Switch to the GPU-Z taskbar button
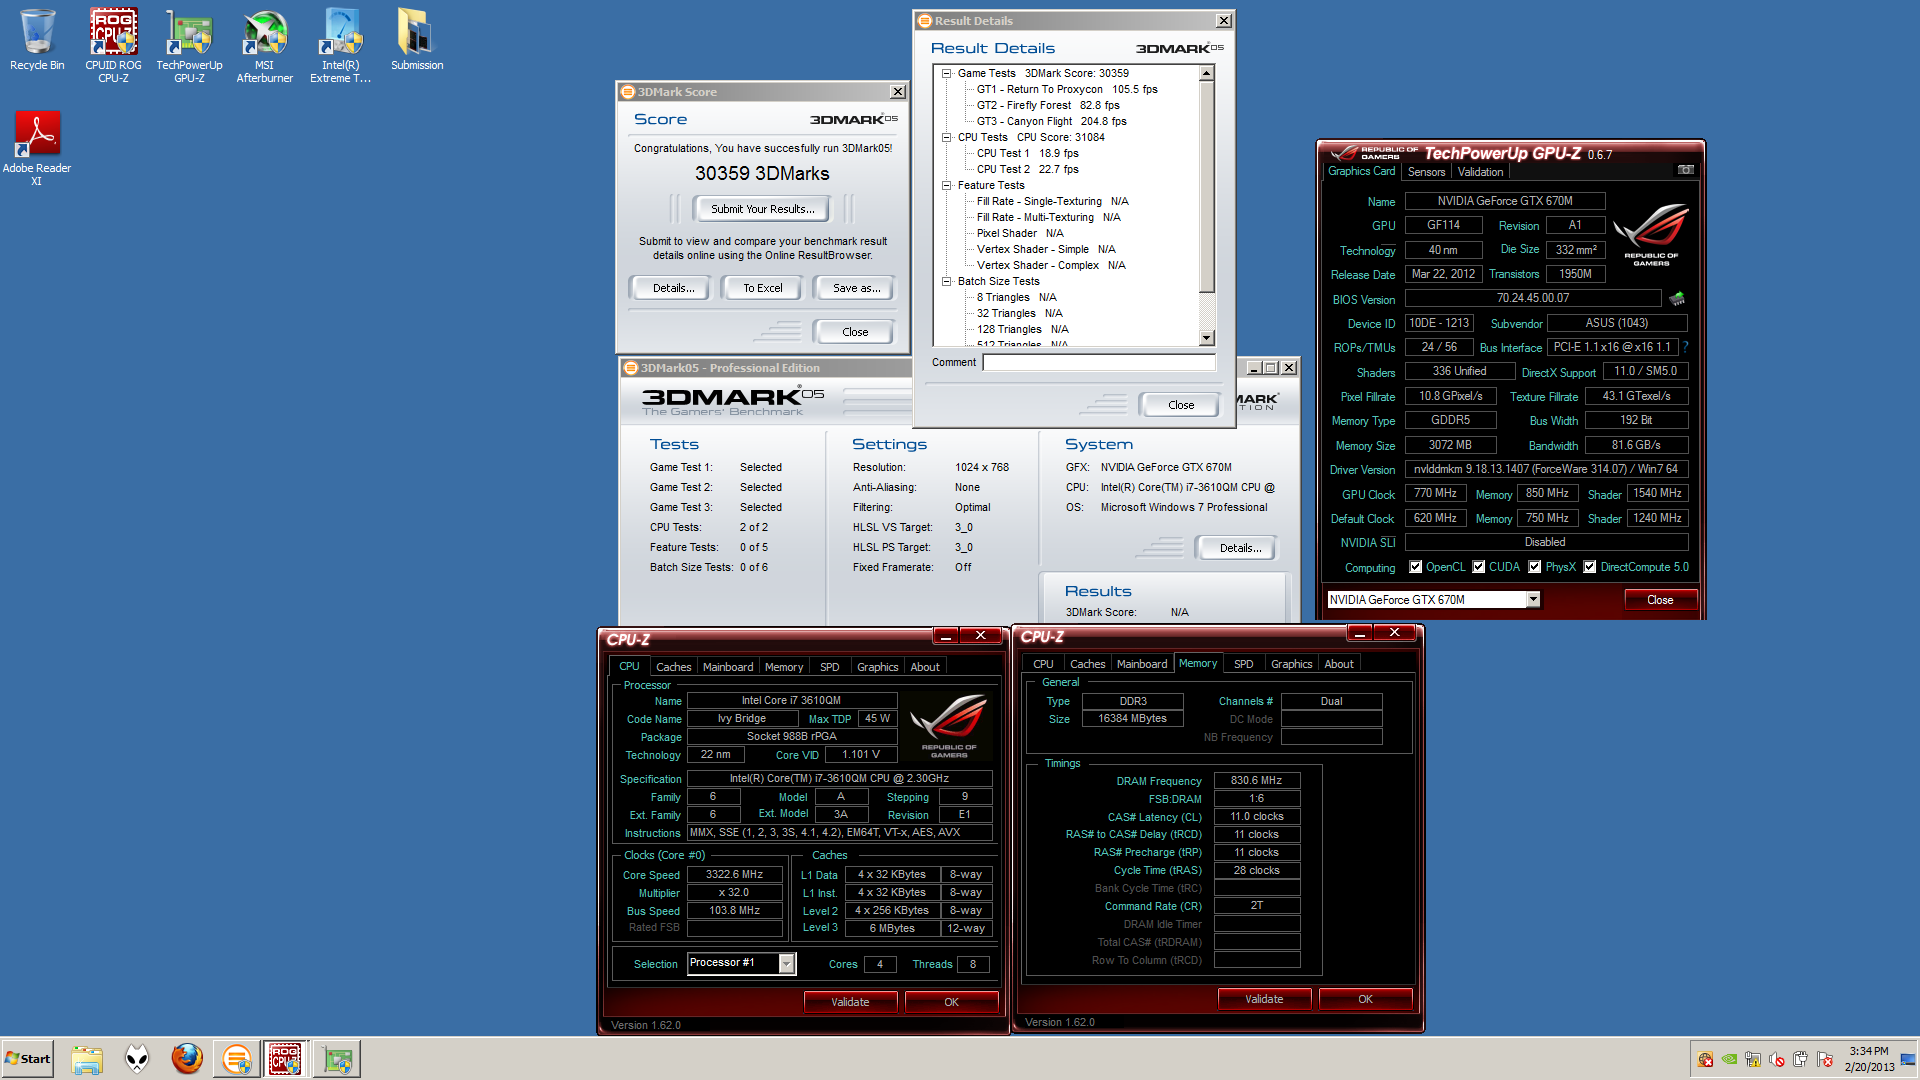Viewport: 1920px width, 1080px height. [x=337, y=1059]
